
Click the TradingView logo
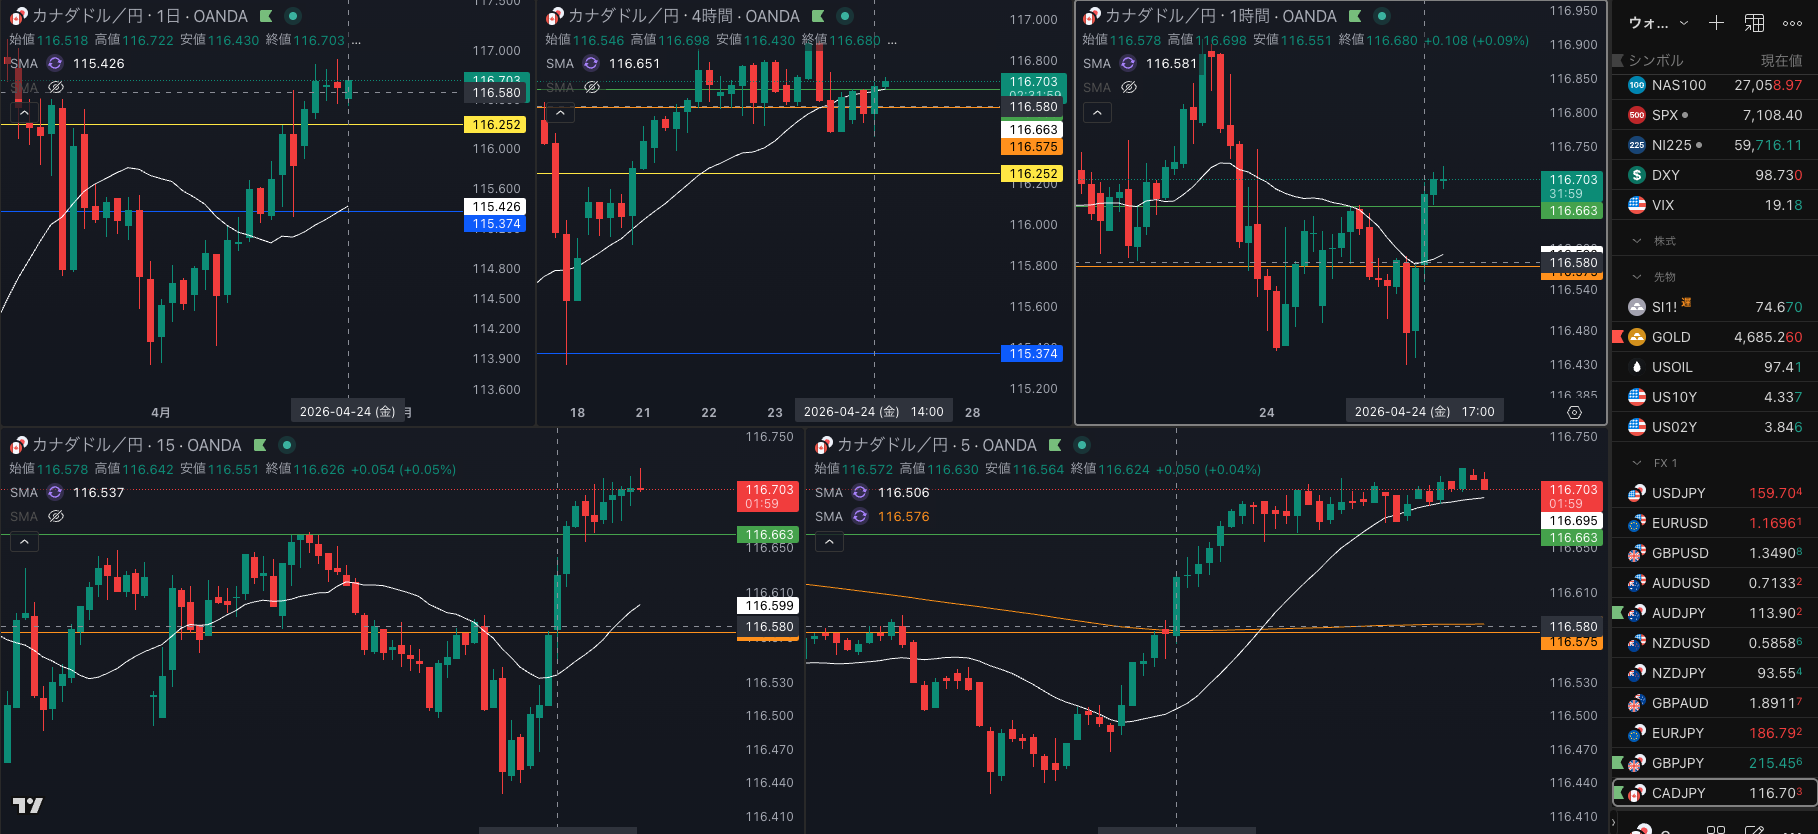(x=27, y=805)
